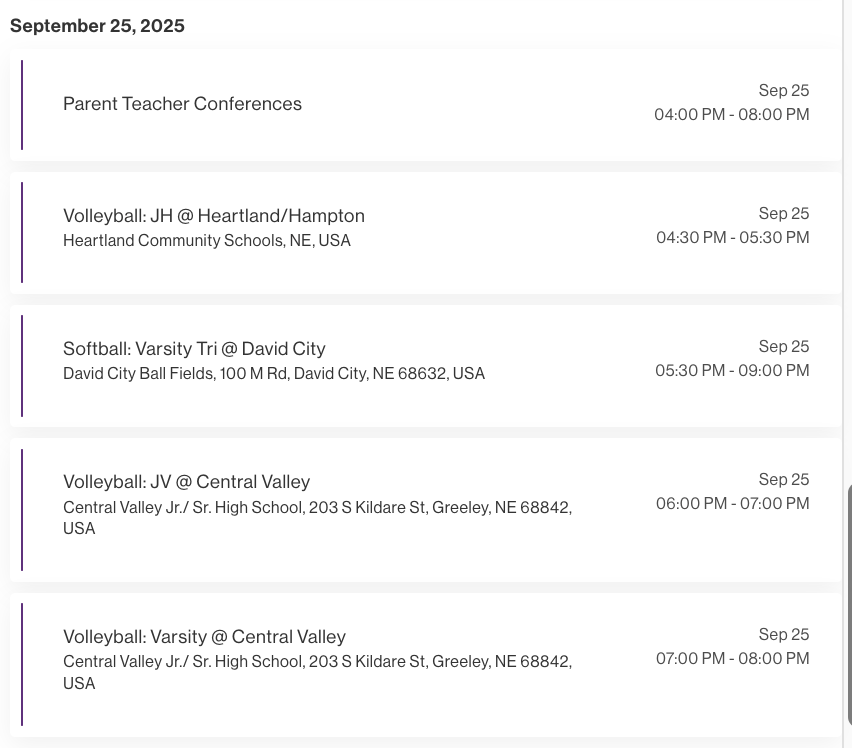The image size is (852, 748).
Task: Click Heartland Community Schools location text
Action: [x=207, y=241]
